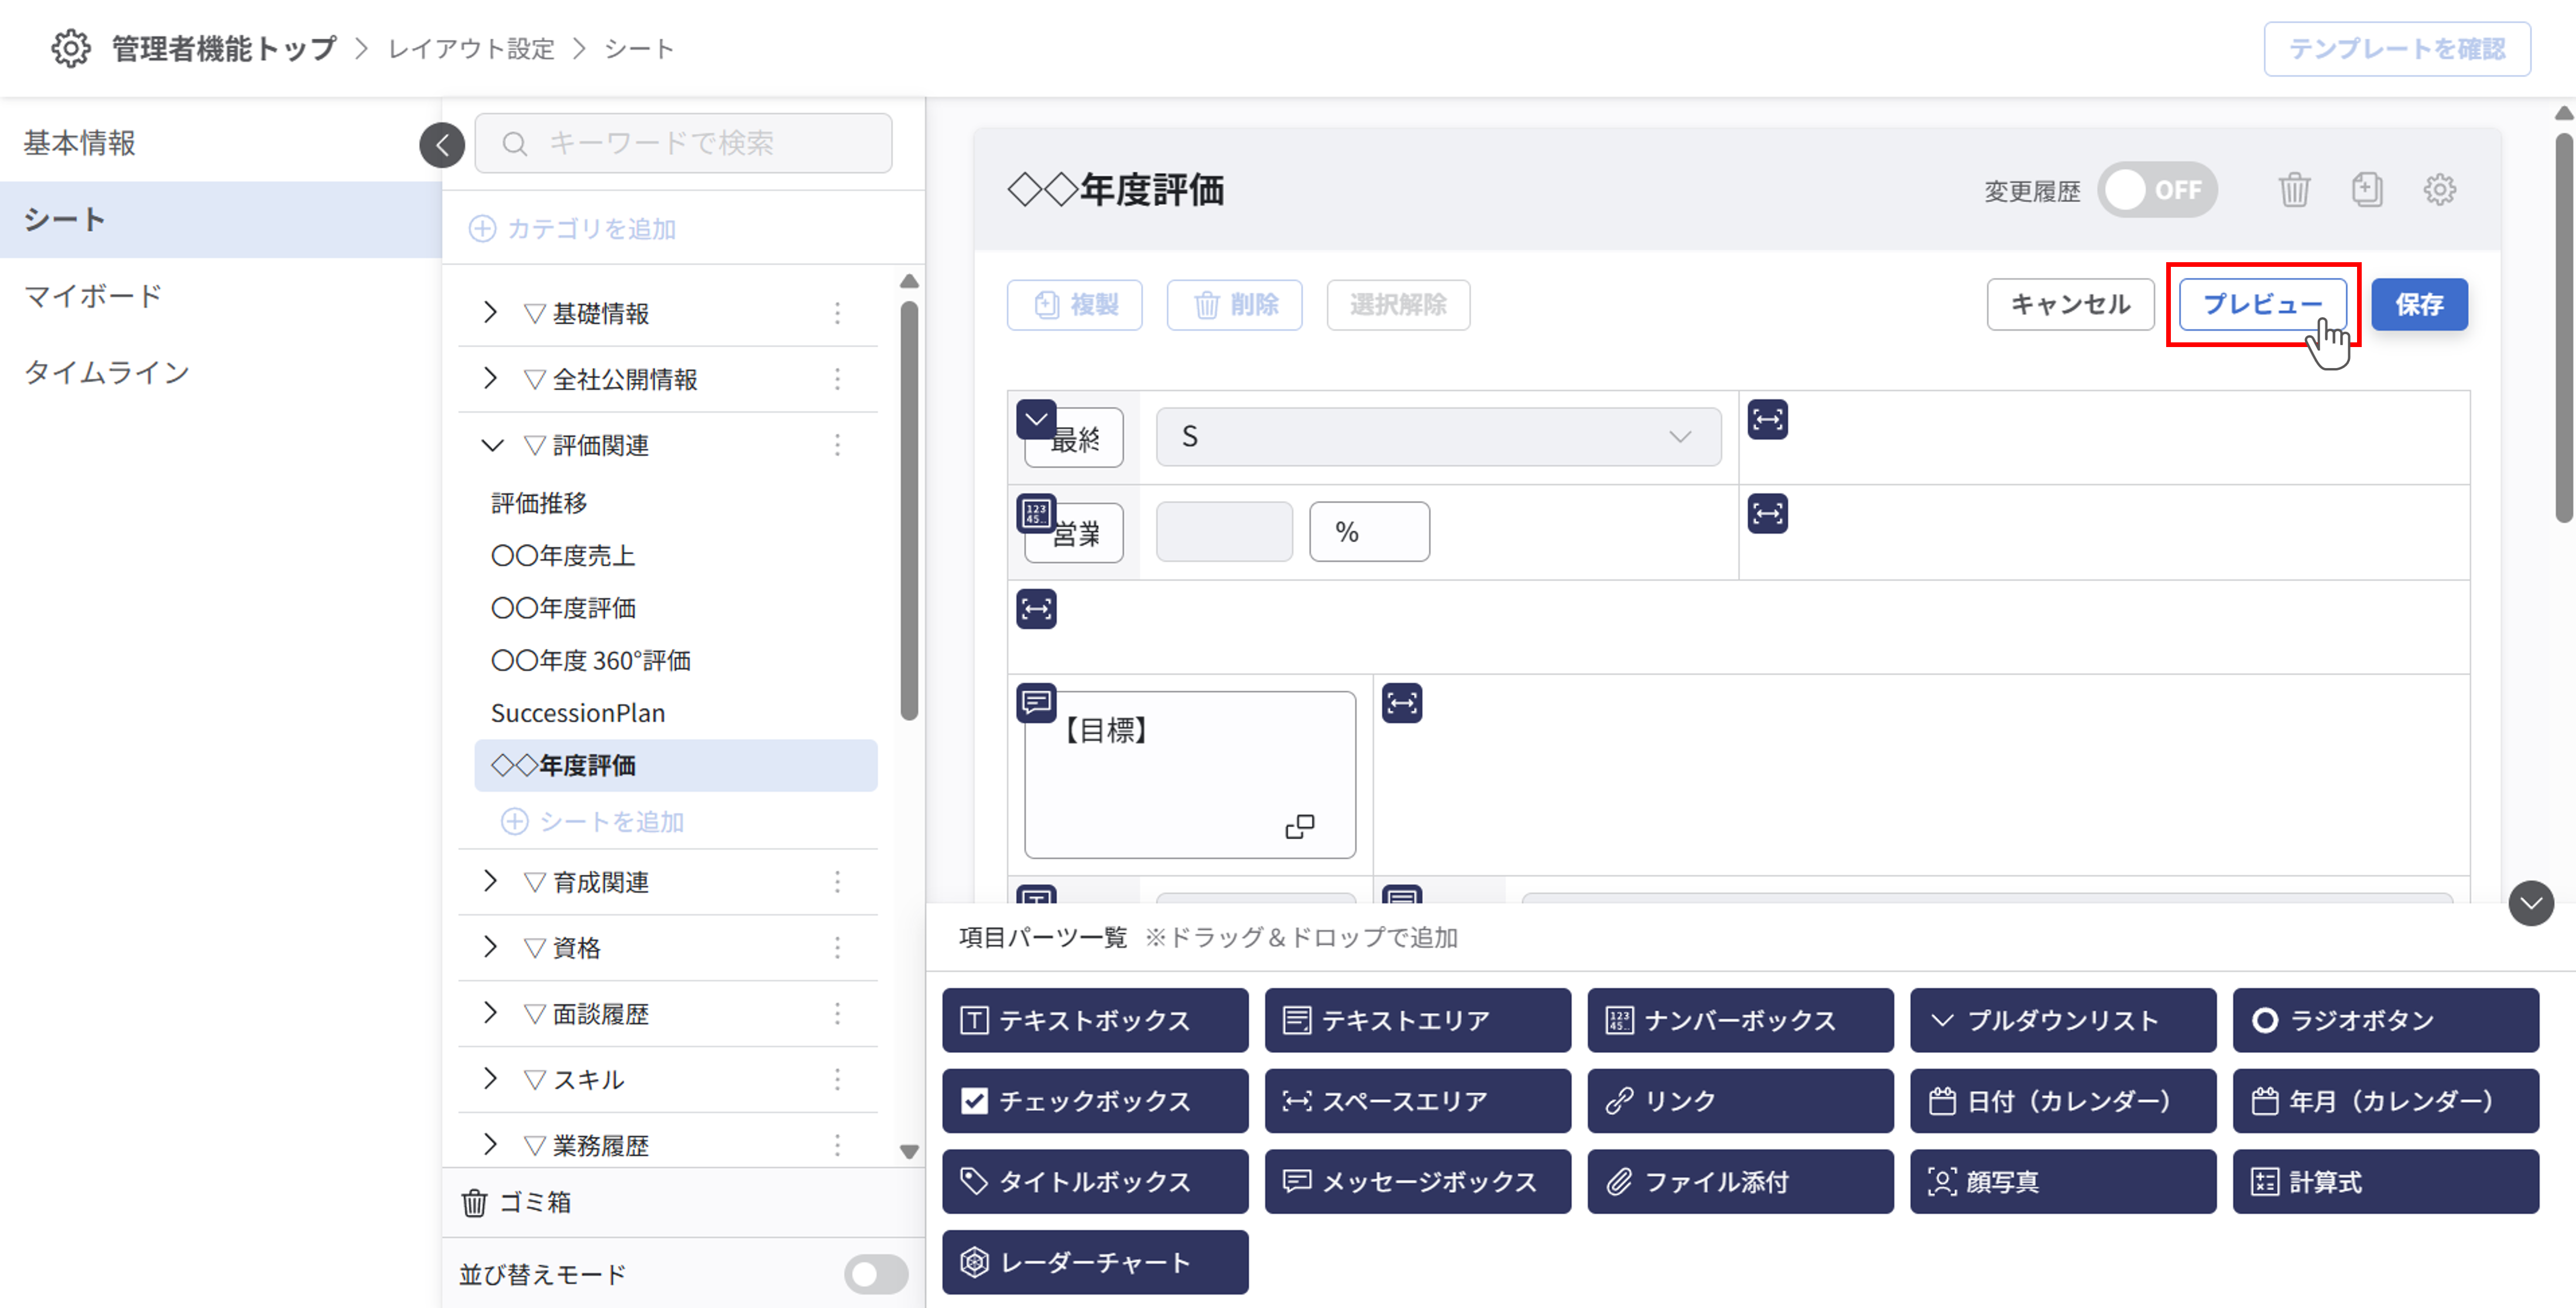Open the 基本情報 menu item
The image size is (2576, 1308).
220,143
